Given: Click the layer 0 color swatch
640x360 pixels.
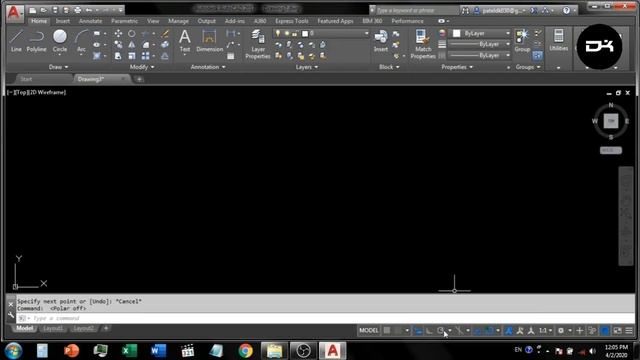Looking at the screenshot, I should point(305,33).
